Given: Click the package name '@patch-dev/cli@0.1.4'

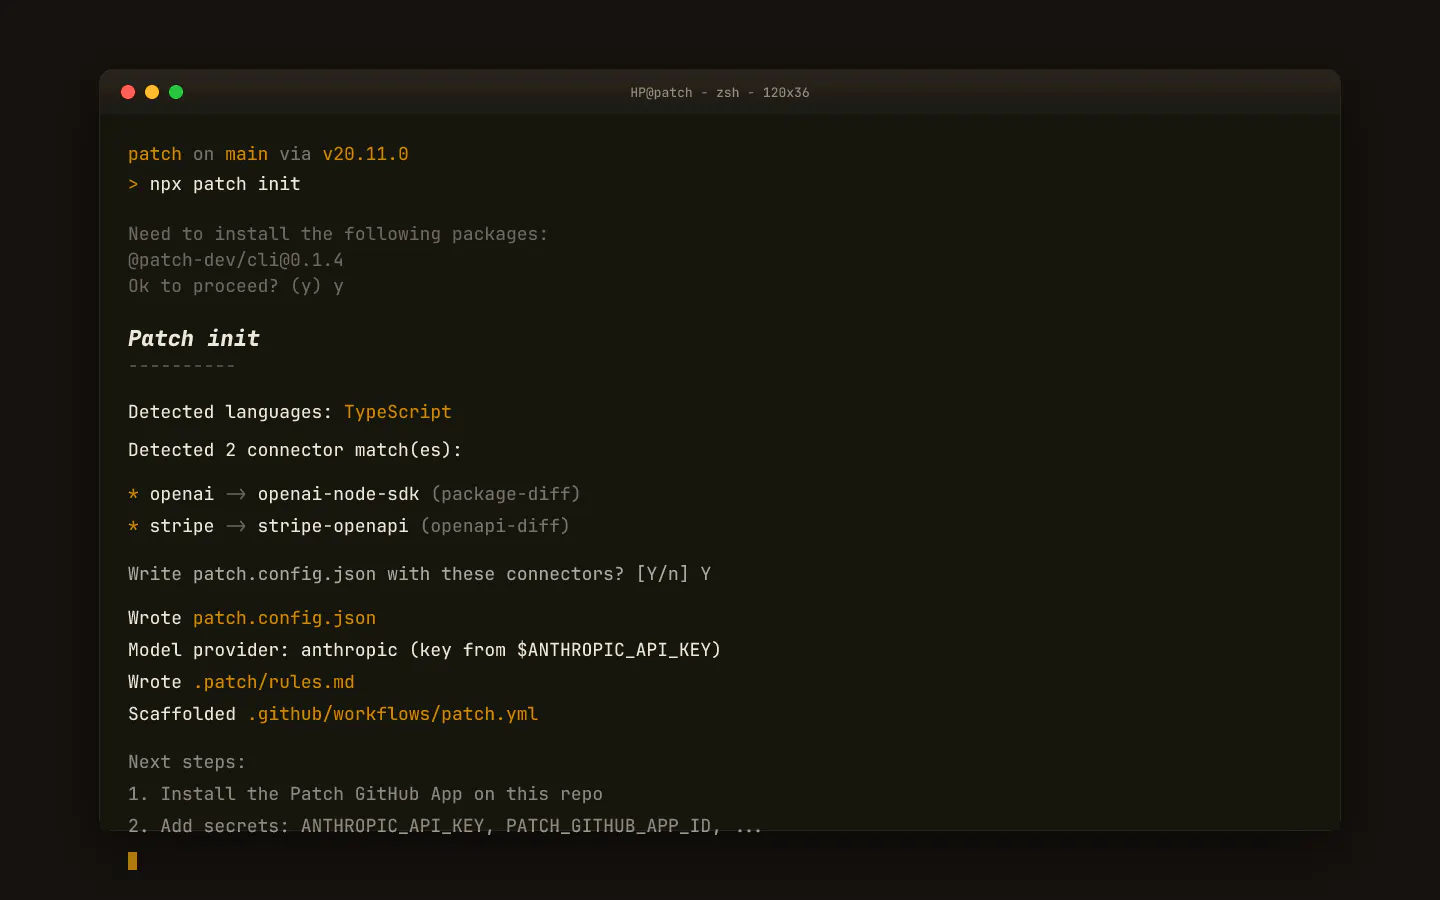Looking at the screenshot, I should click(236, 260).
